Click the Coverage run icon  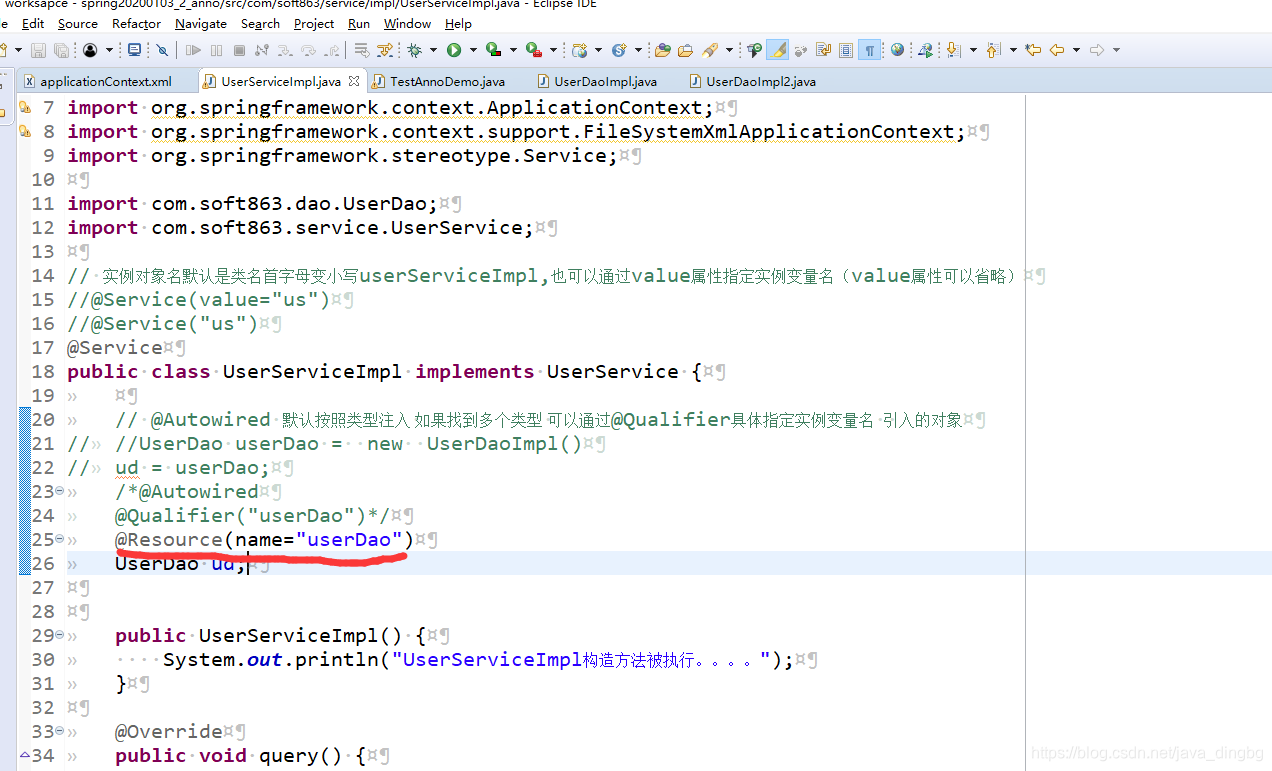pos(491,50)
